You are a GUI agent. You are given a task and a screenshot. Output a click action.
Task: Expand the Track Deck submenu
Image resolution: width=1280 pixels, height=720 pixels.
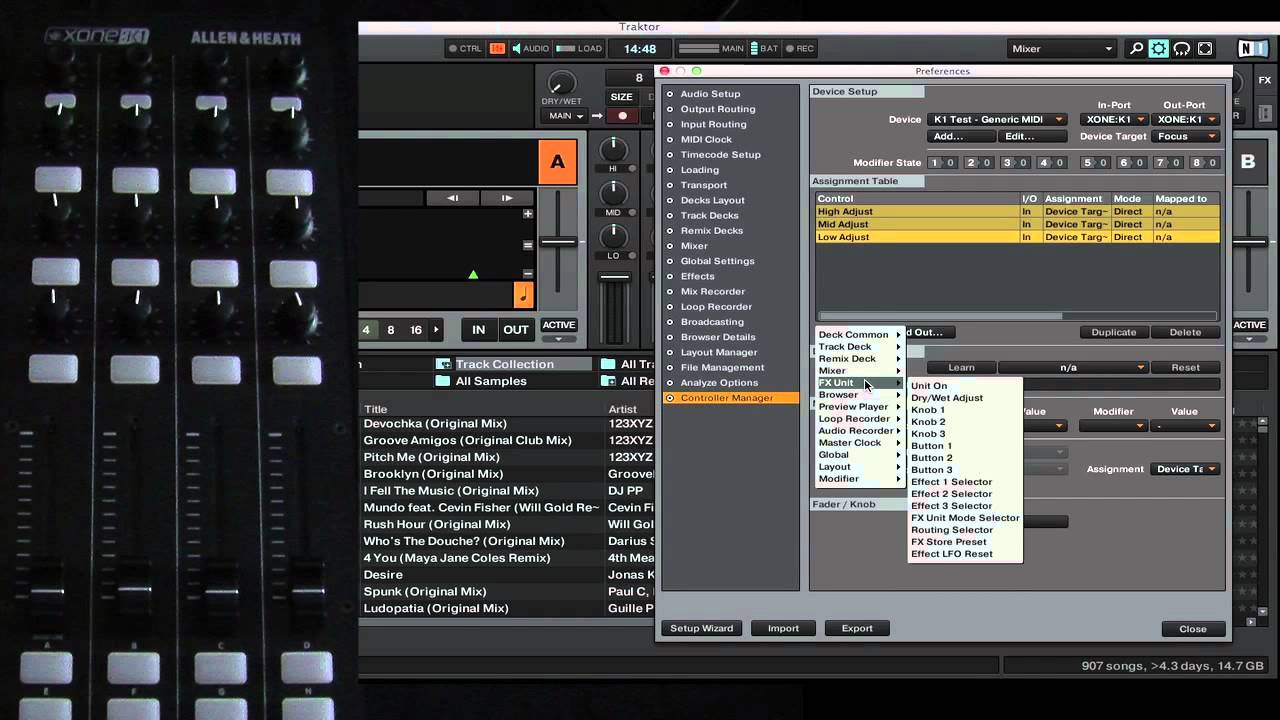tap(858, 347)
